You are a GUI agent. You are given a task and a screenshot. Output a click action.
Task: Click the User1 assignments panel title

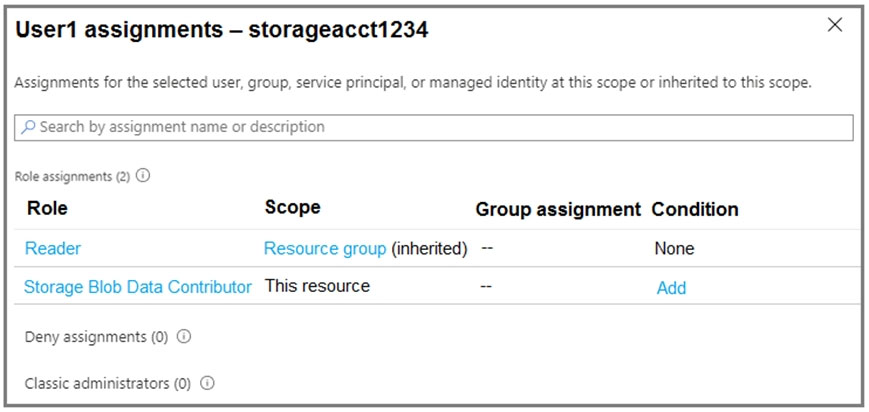tap(221, 31)
